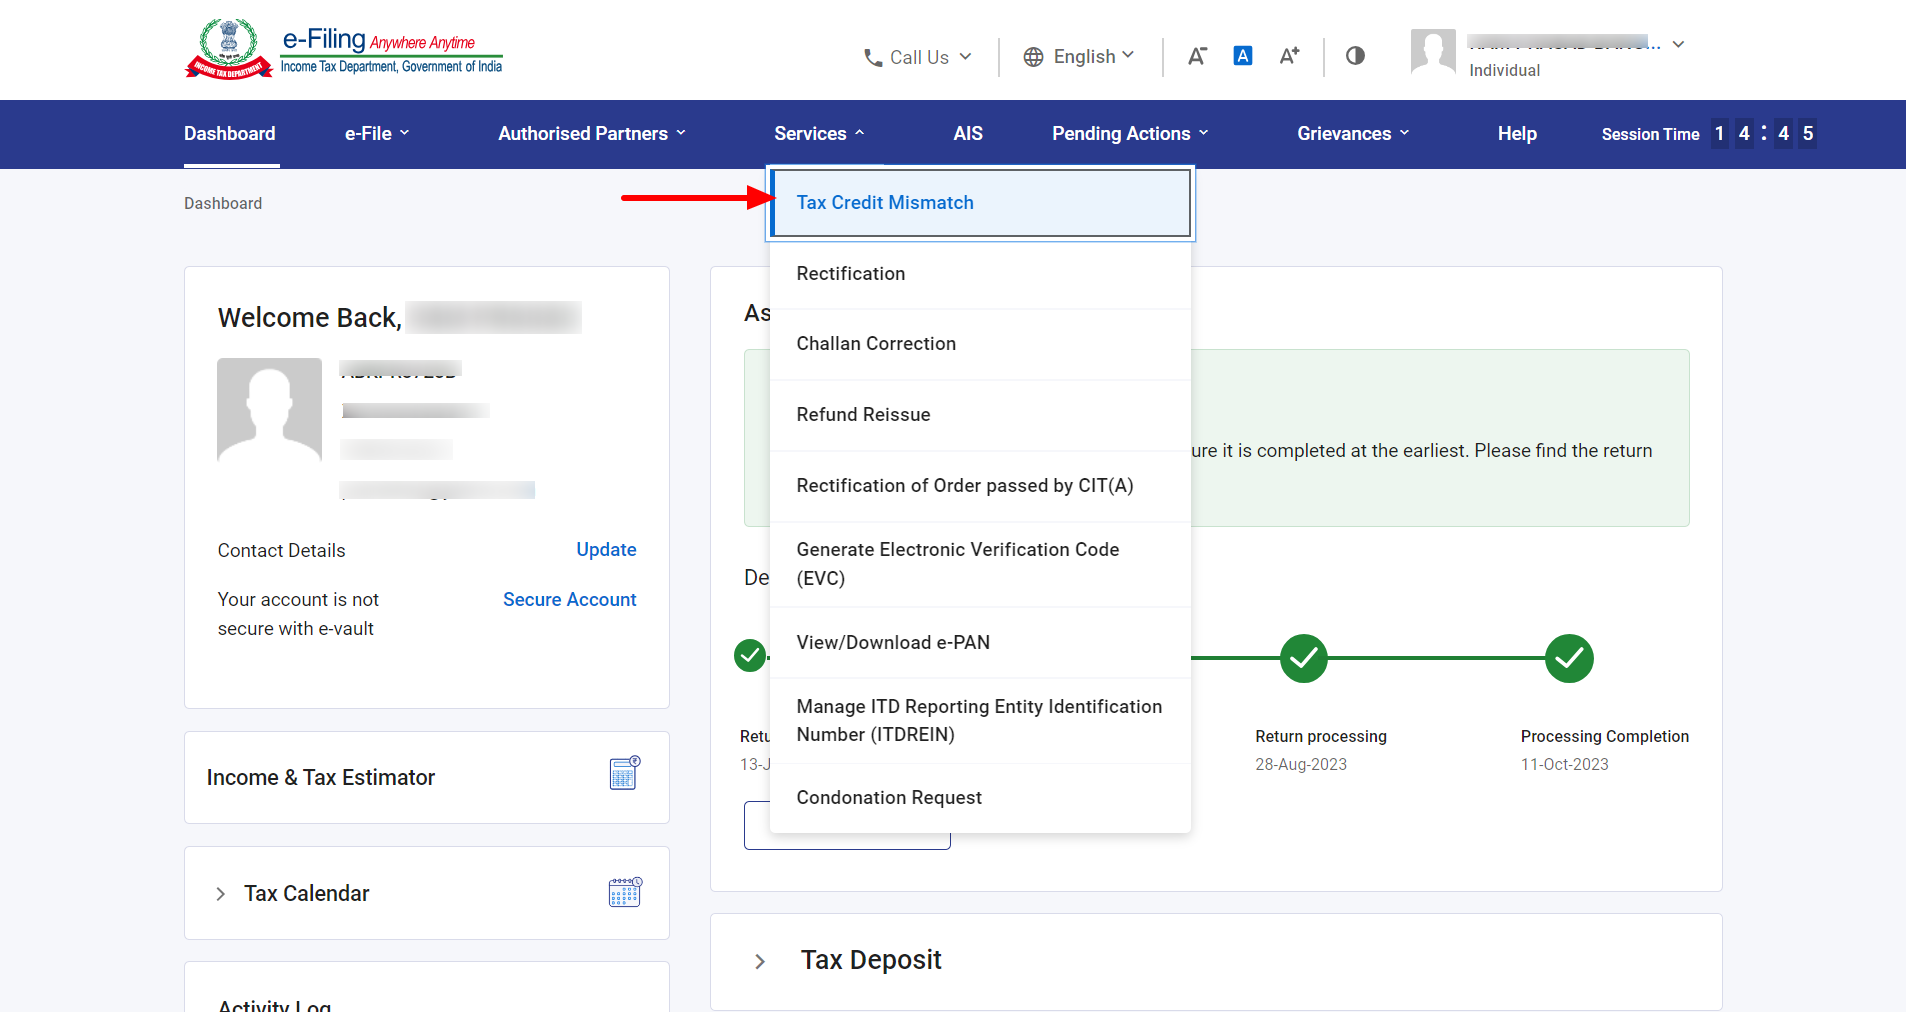Click the first green checkmark status step
This screenshot has width=1906, height=1012.
750,656
